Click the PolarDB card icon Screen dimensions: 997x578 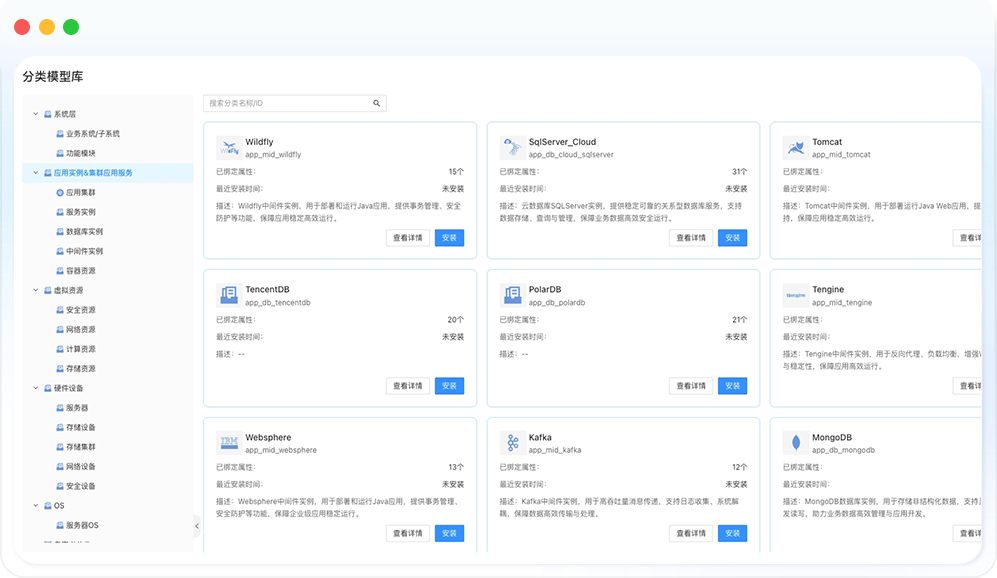point(512,295)
